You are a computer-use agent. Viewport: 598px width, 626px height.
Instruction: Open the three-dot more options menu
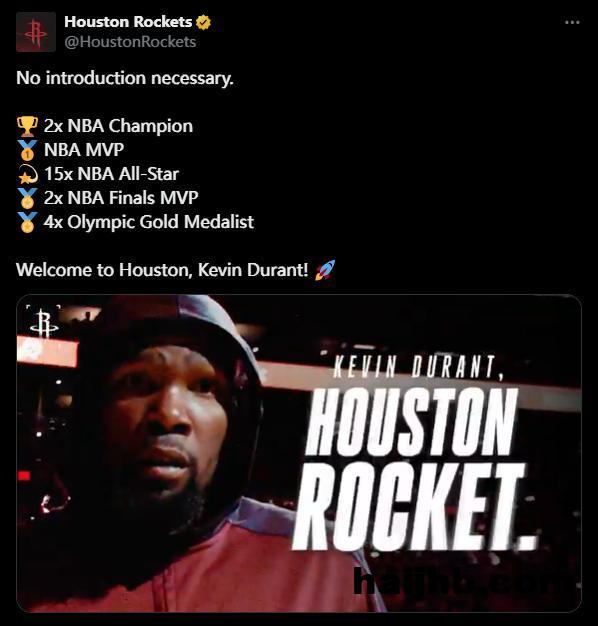coord(572,22)
